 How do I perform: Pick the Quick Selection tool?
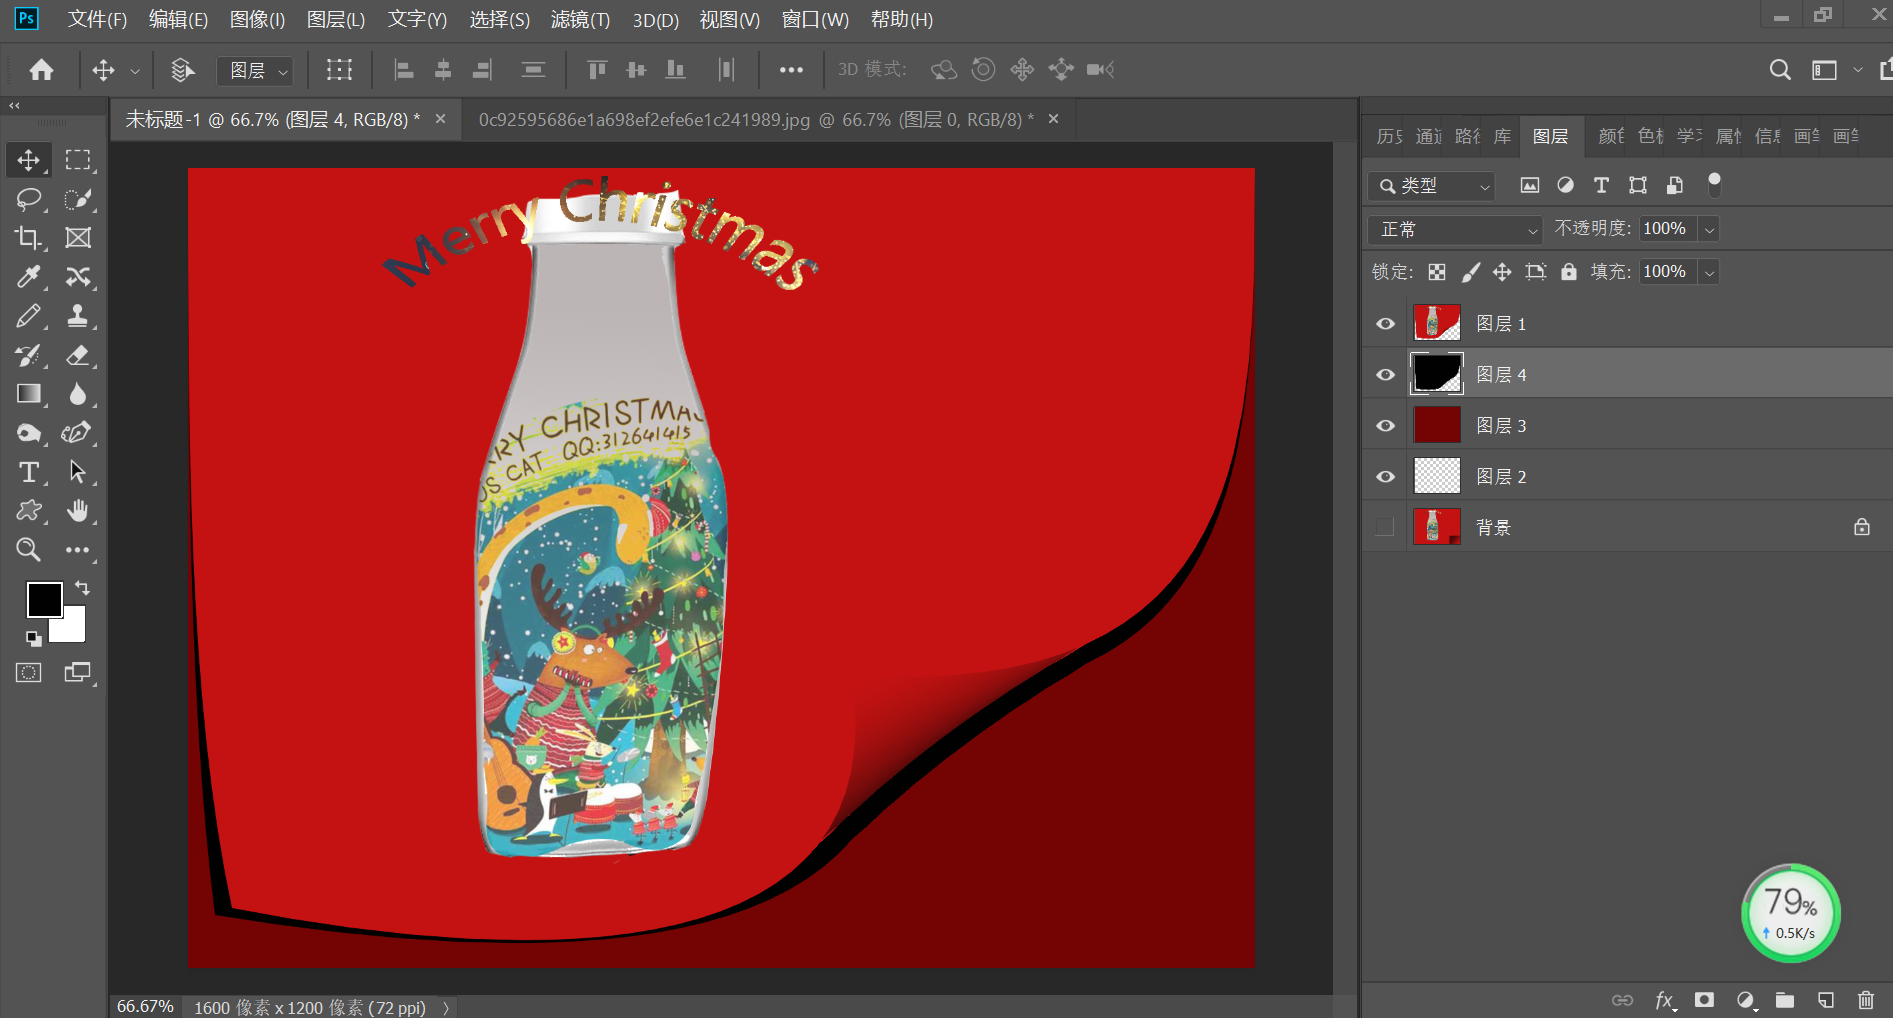tap(78, 199)
